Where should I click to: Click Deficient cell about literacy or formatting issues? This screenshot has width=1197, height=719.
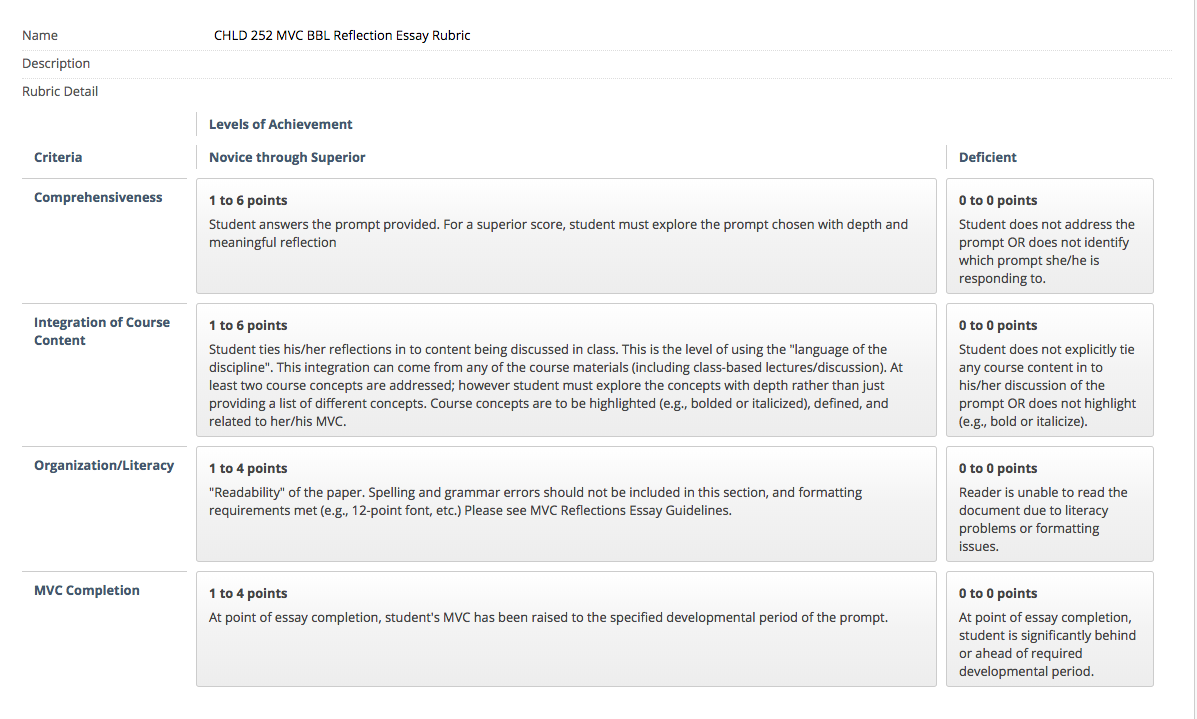coord(1050,504)
